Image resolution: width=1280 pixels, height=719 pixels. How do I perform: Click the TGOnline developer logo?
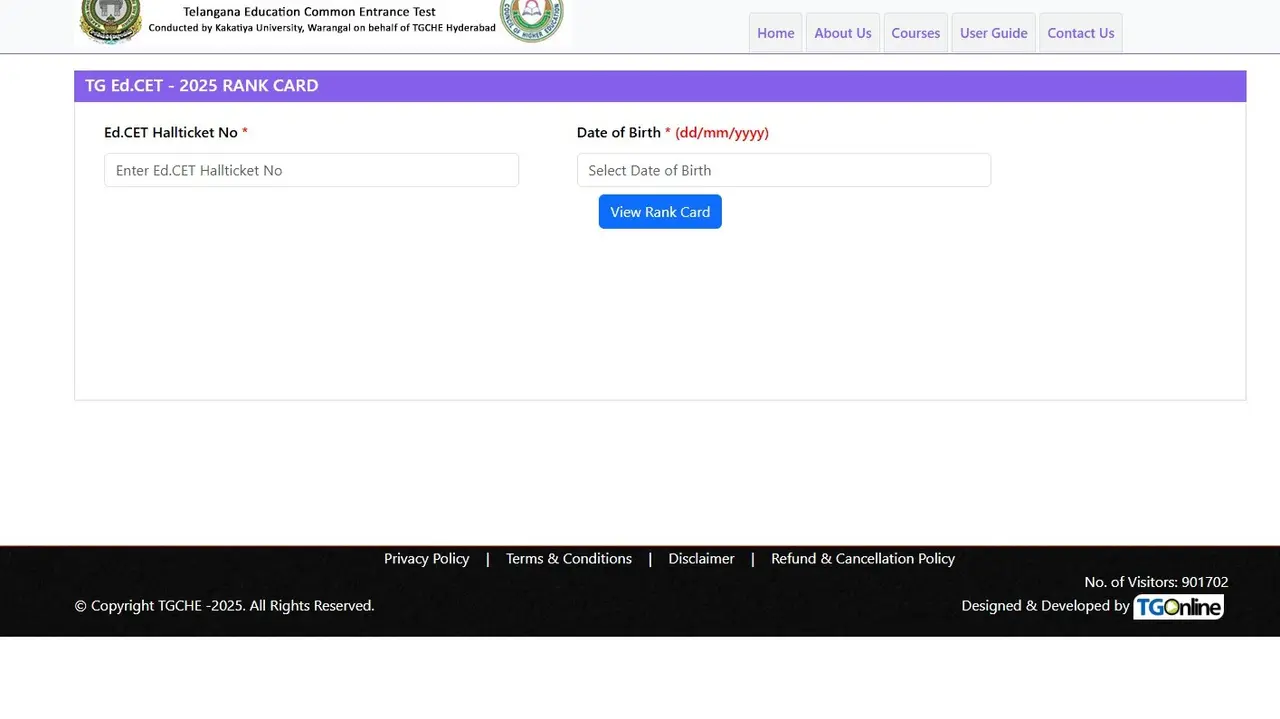click(1178, 606)
